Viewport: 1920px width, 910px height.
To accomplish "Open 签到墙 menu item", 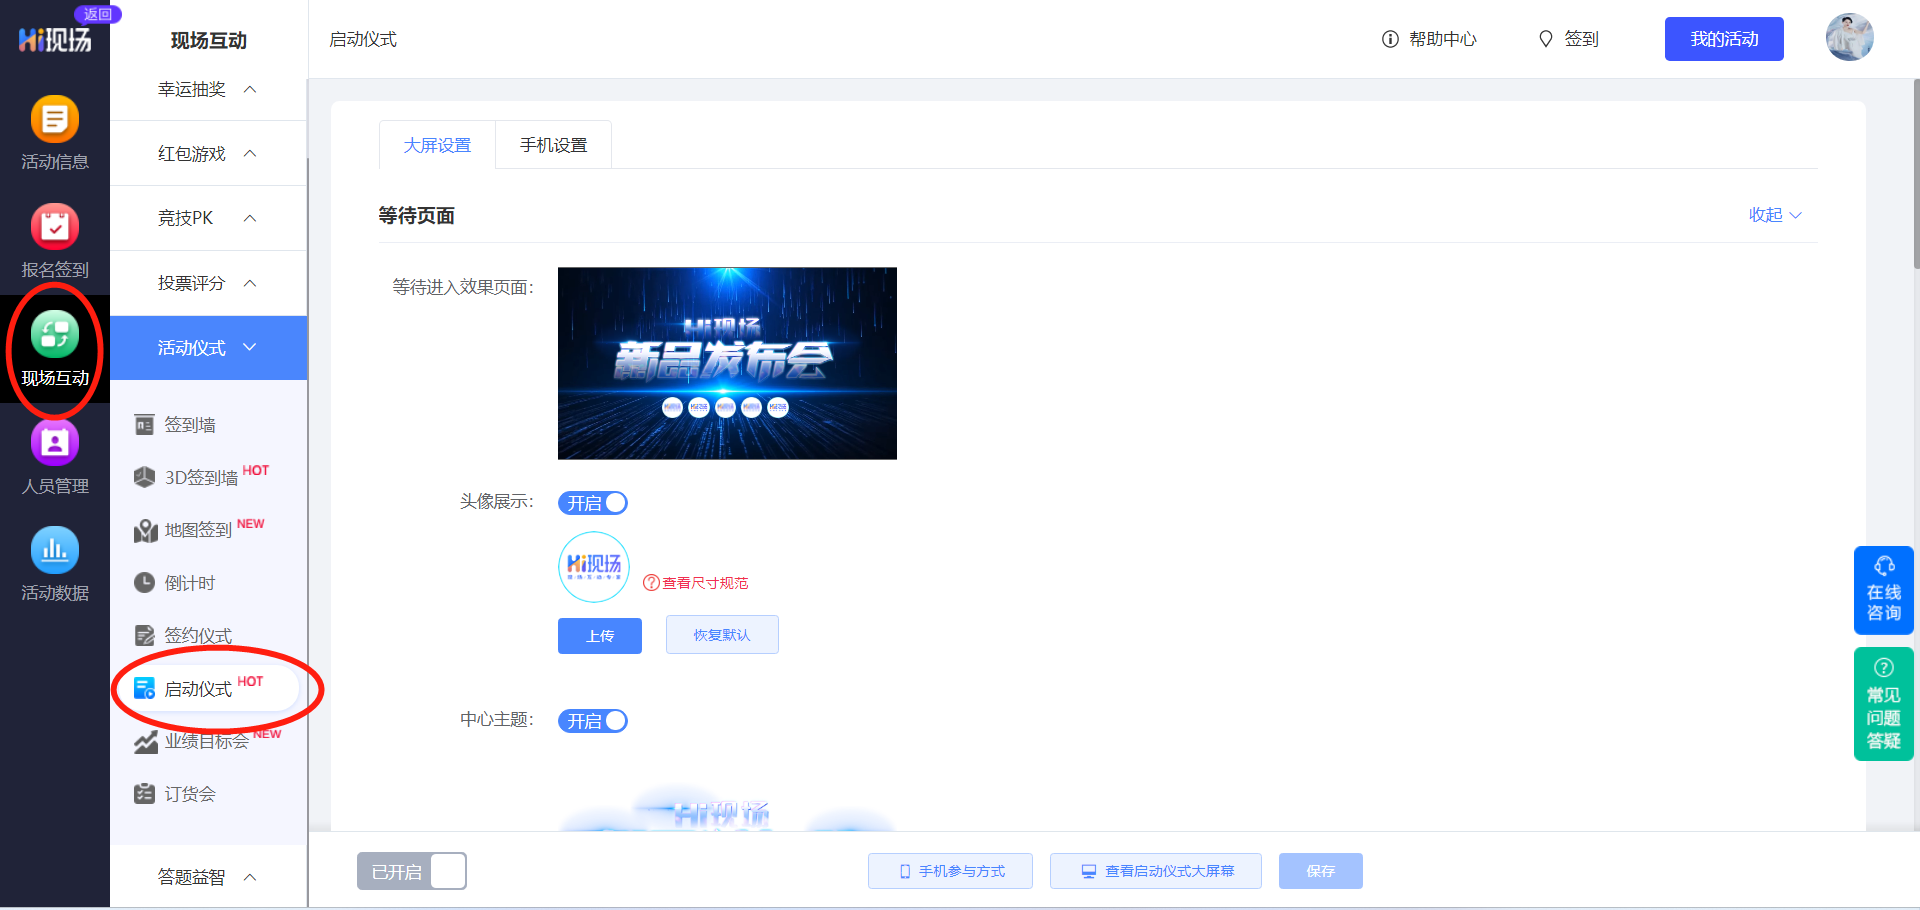I will click(190, 425).
